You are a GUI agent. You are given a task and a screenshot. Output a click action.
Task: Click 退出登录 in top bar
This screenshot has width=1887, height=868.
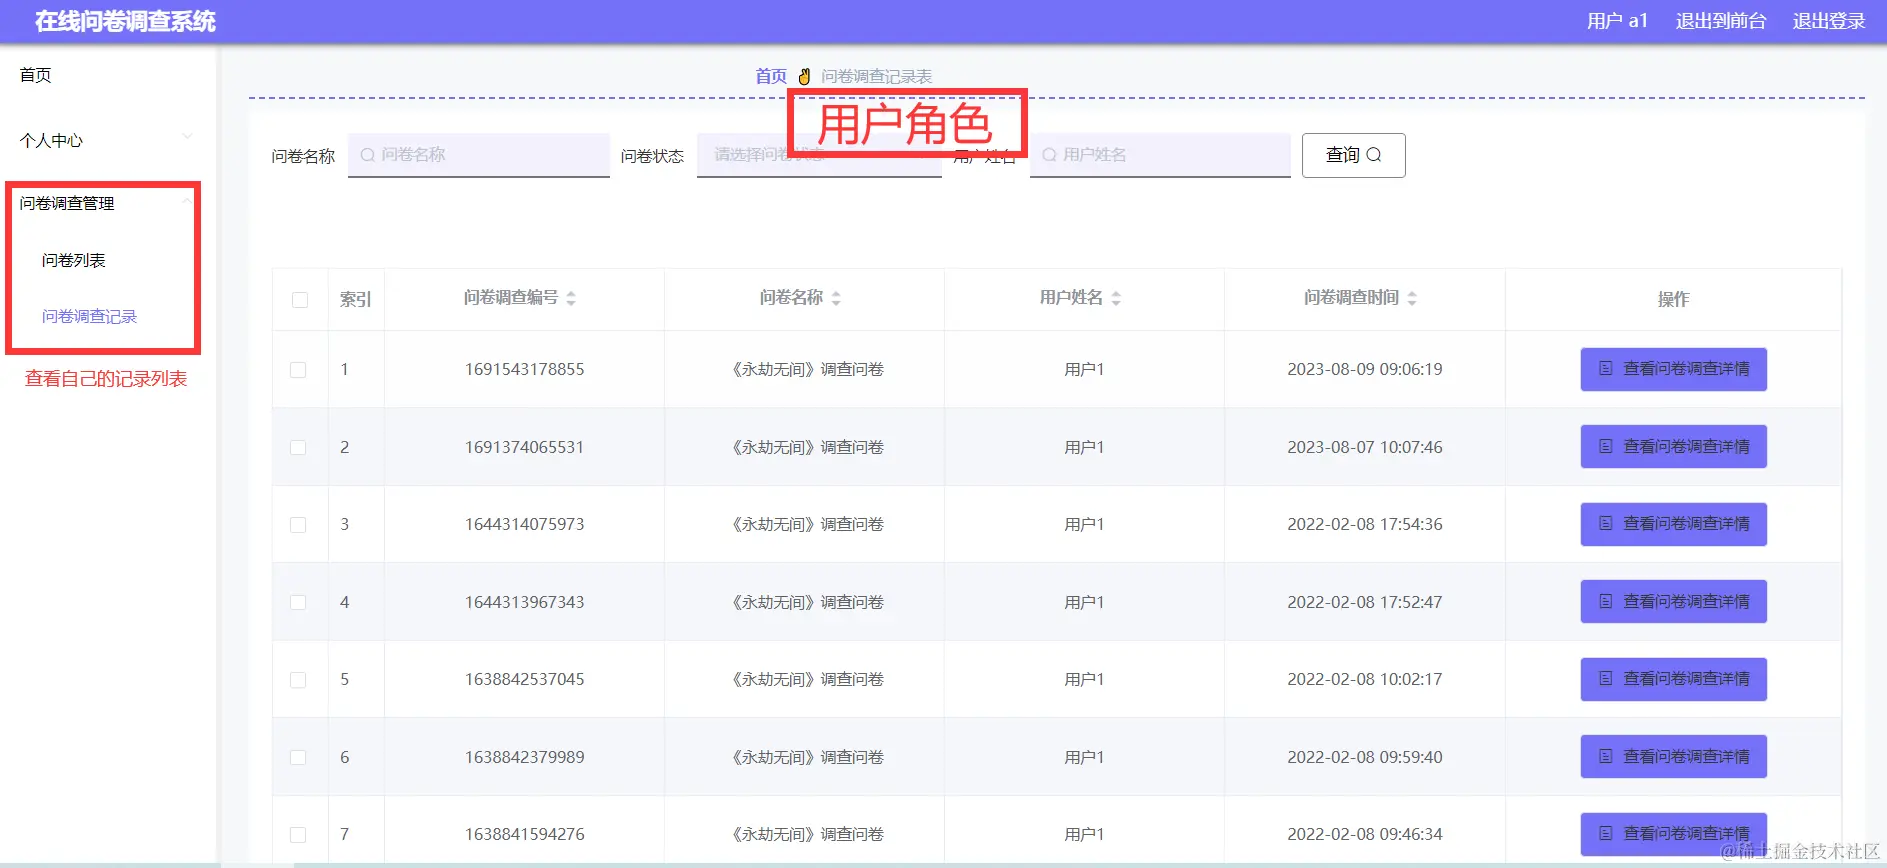click(1829, 21)
